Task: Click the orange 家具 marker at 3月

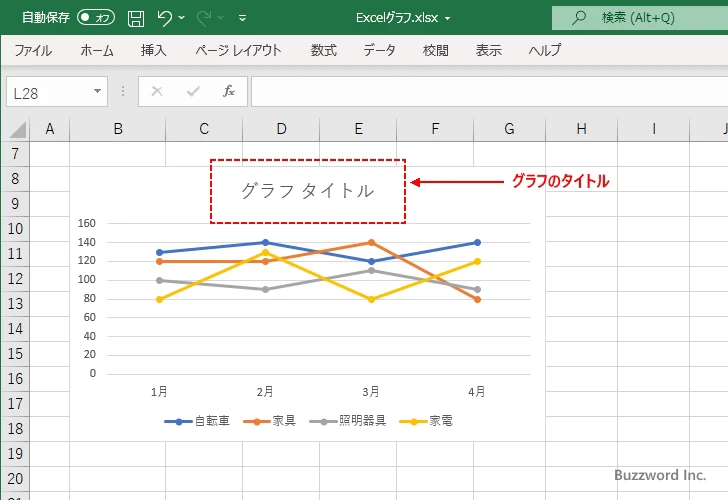Action: point(371,242)
